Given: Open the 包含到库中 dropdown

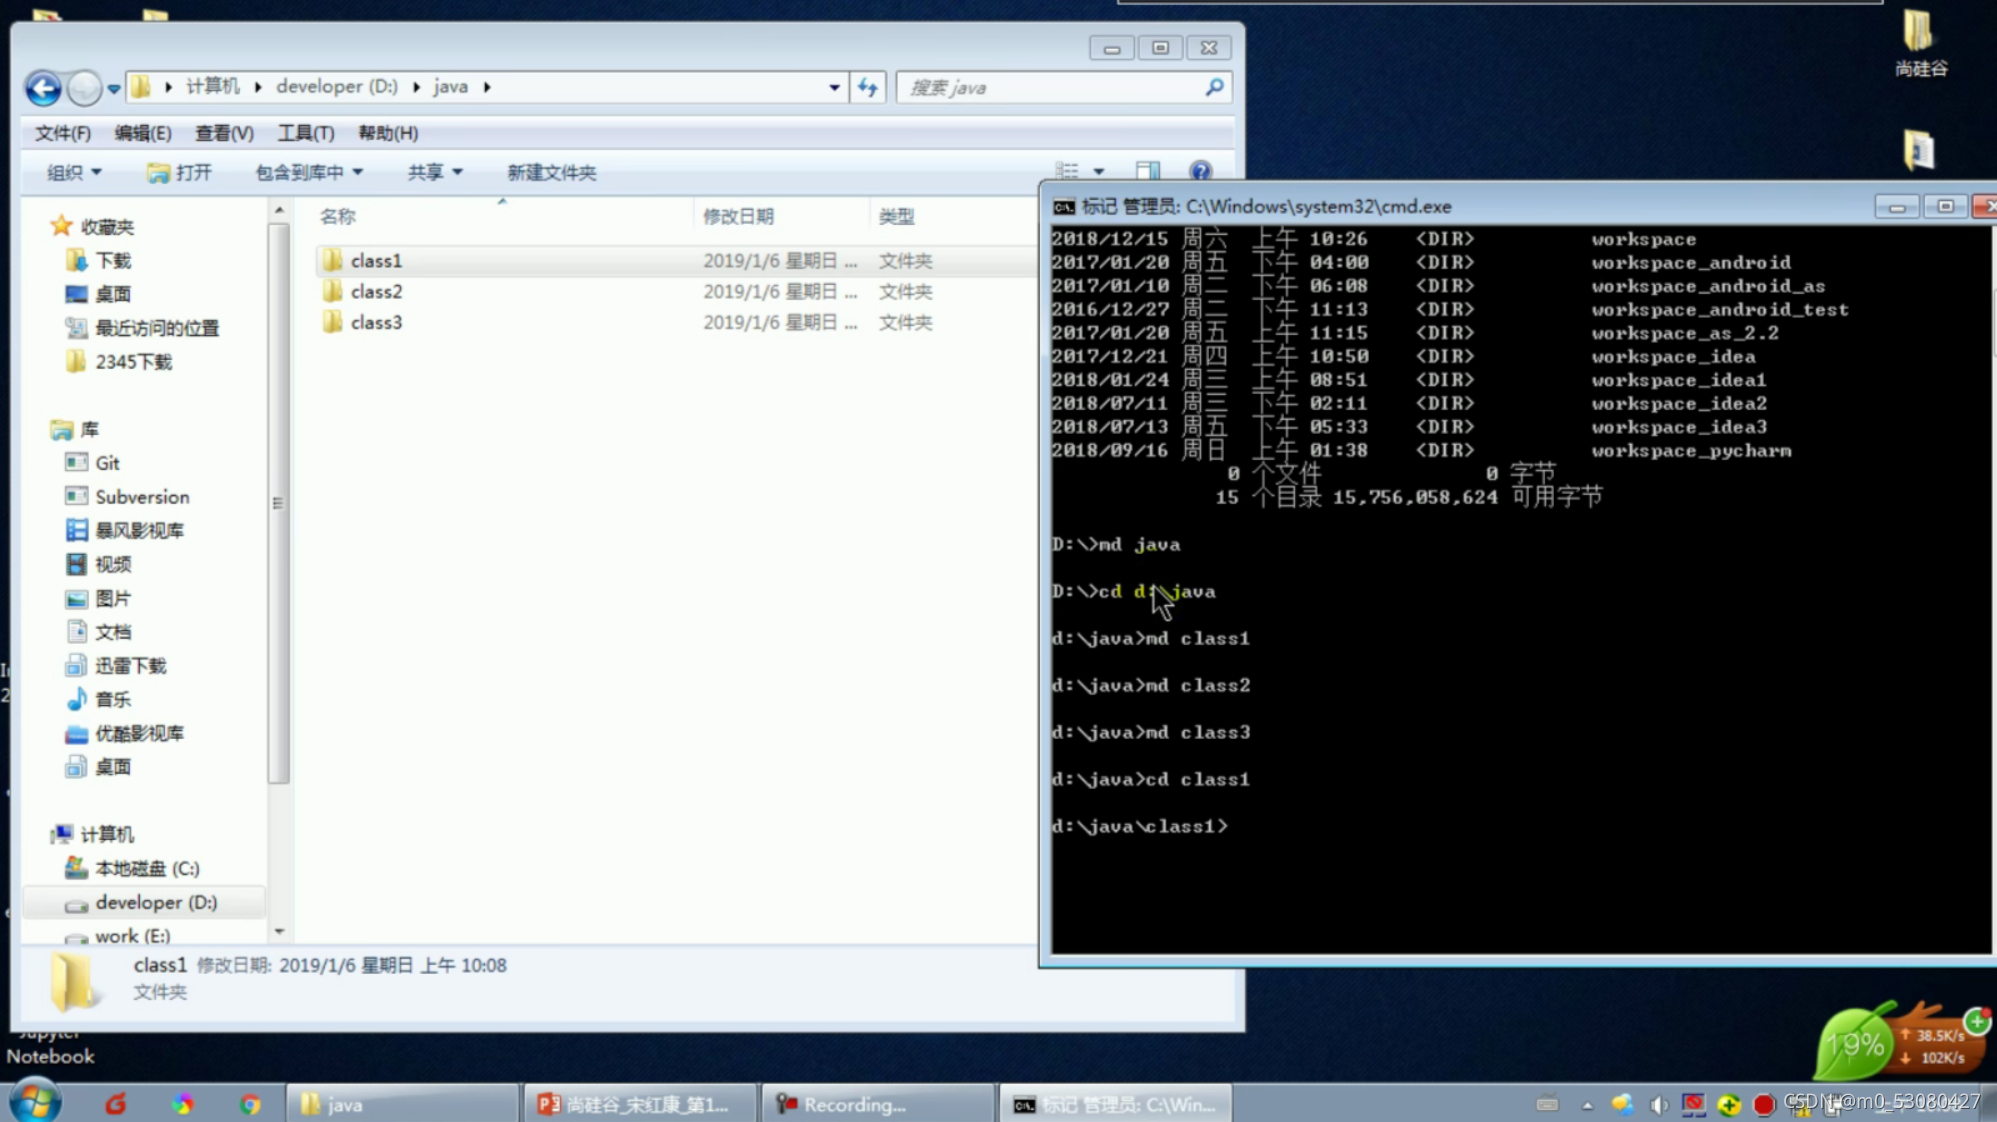Looking at the screenshot, I should [308, 172].
